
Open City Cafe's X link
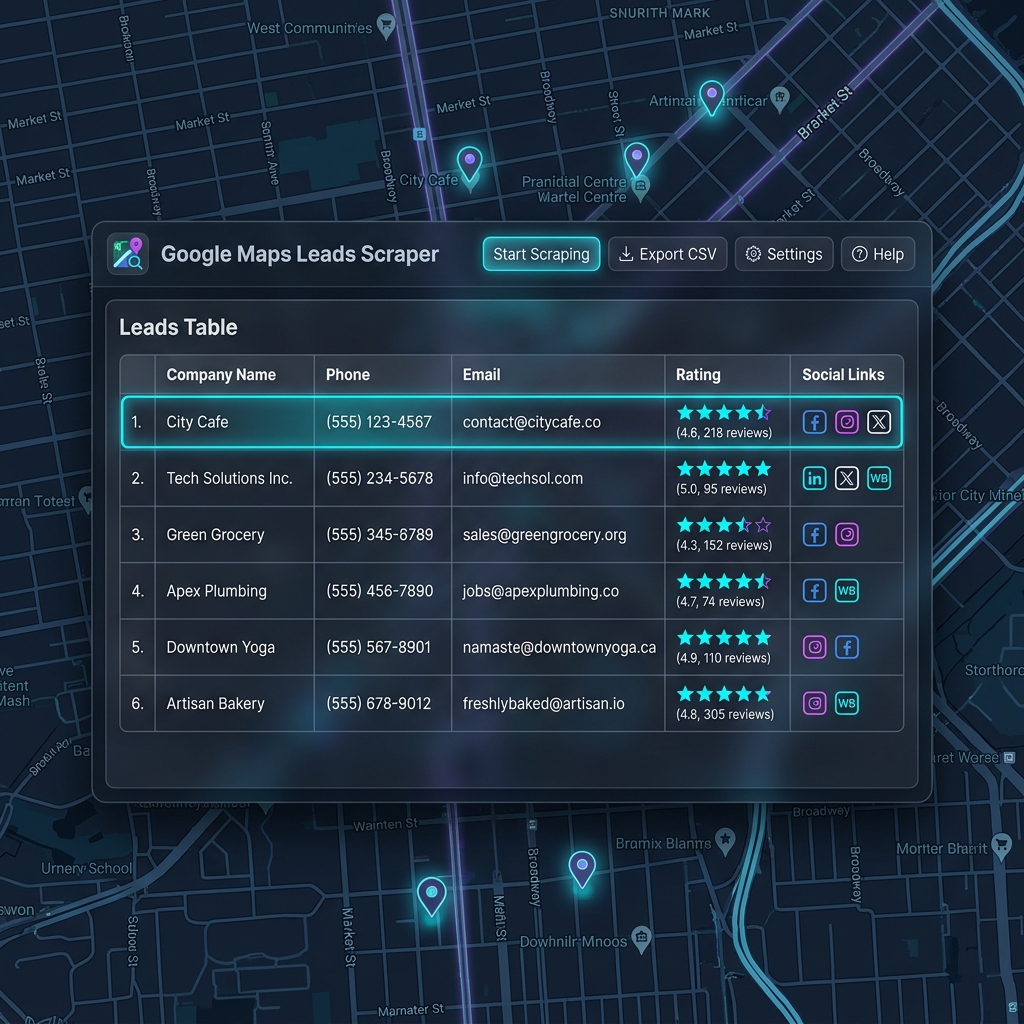(x=879, y=422)
